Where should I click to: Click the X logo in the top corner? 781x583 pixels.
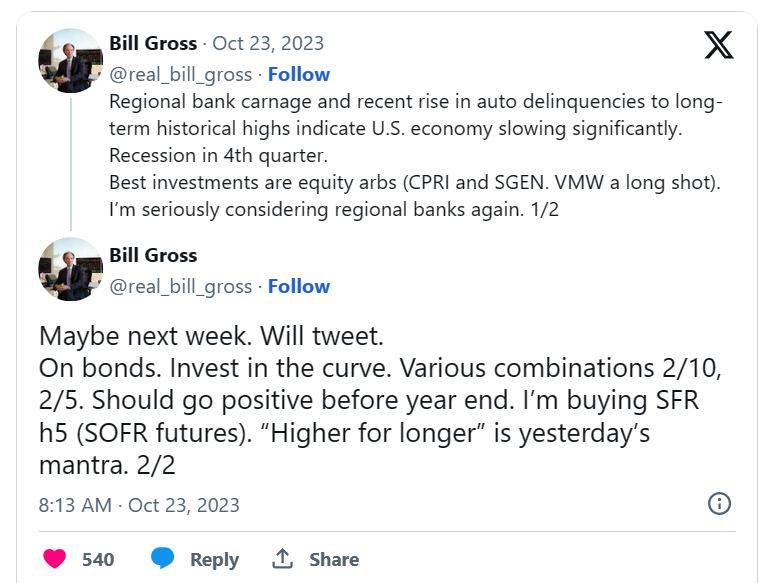718,45
